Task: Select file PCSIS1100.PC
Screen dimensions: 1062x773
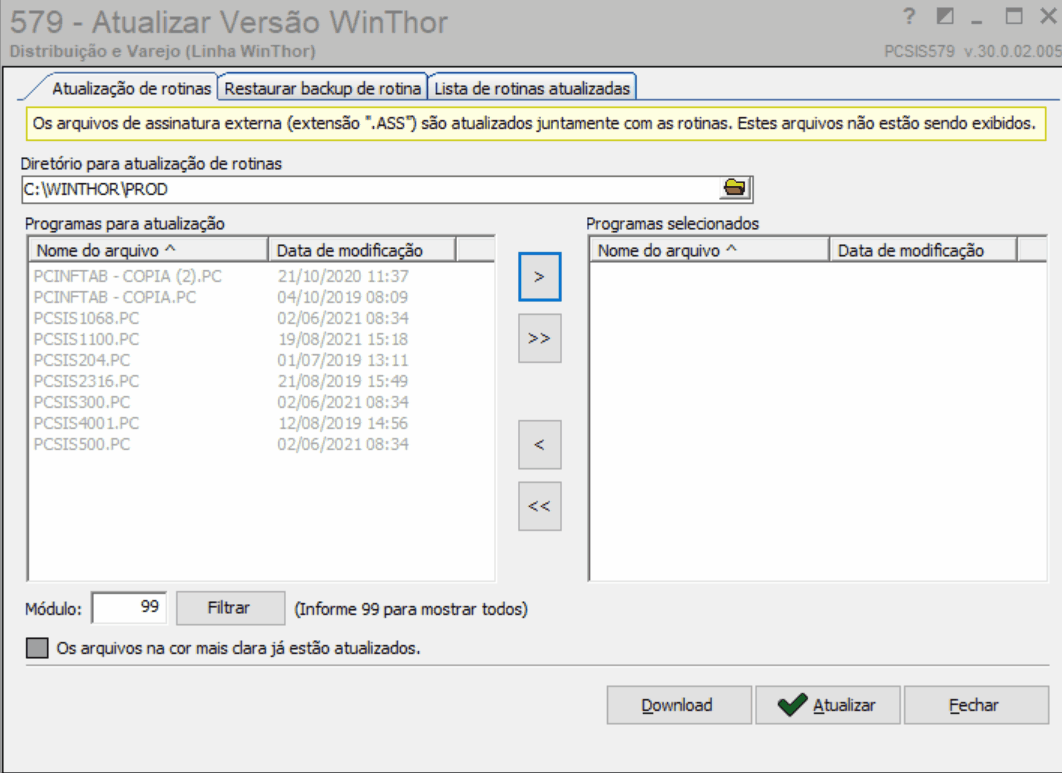Action: coord(86,339)
